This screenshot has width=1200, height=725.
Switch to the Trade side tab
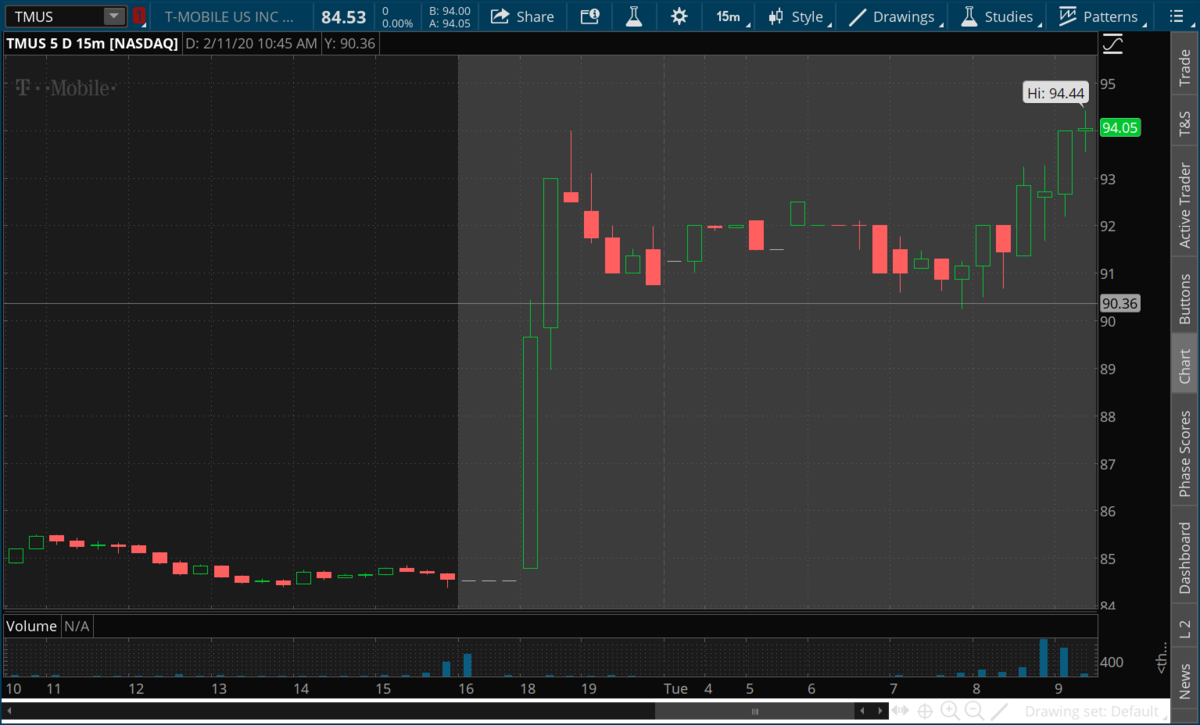click(x=1185, y=68)
